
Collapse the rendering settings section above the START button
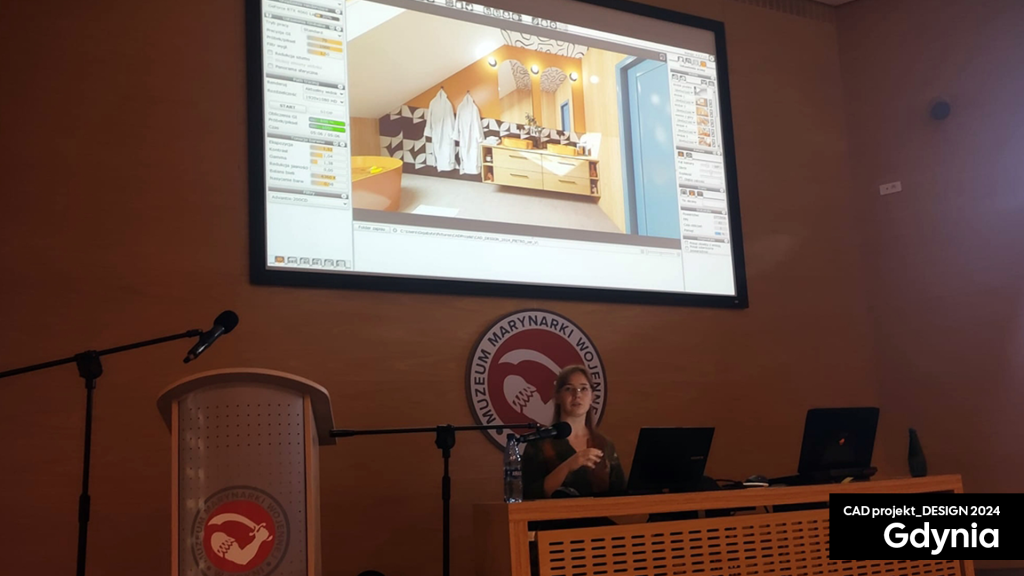pyautogui.click(x=340, y=87)
